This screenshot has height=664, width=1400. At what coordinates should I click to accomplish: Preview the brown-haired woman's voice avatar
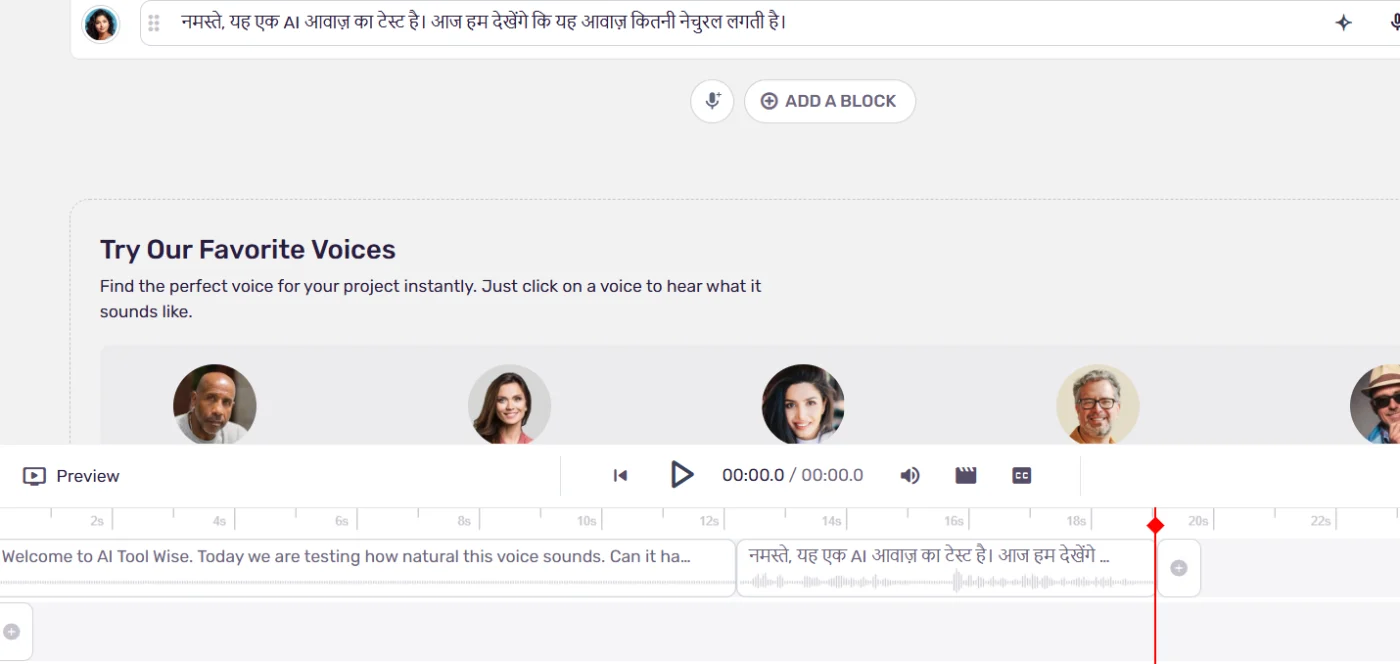point(510,404)
